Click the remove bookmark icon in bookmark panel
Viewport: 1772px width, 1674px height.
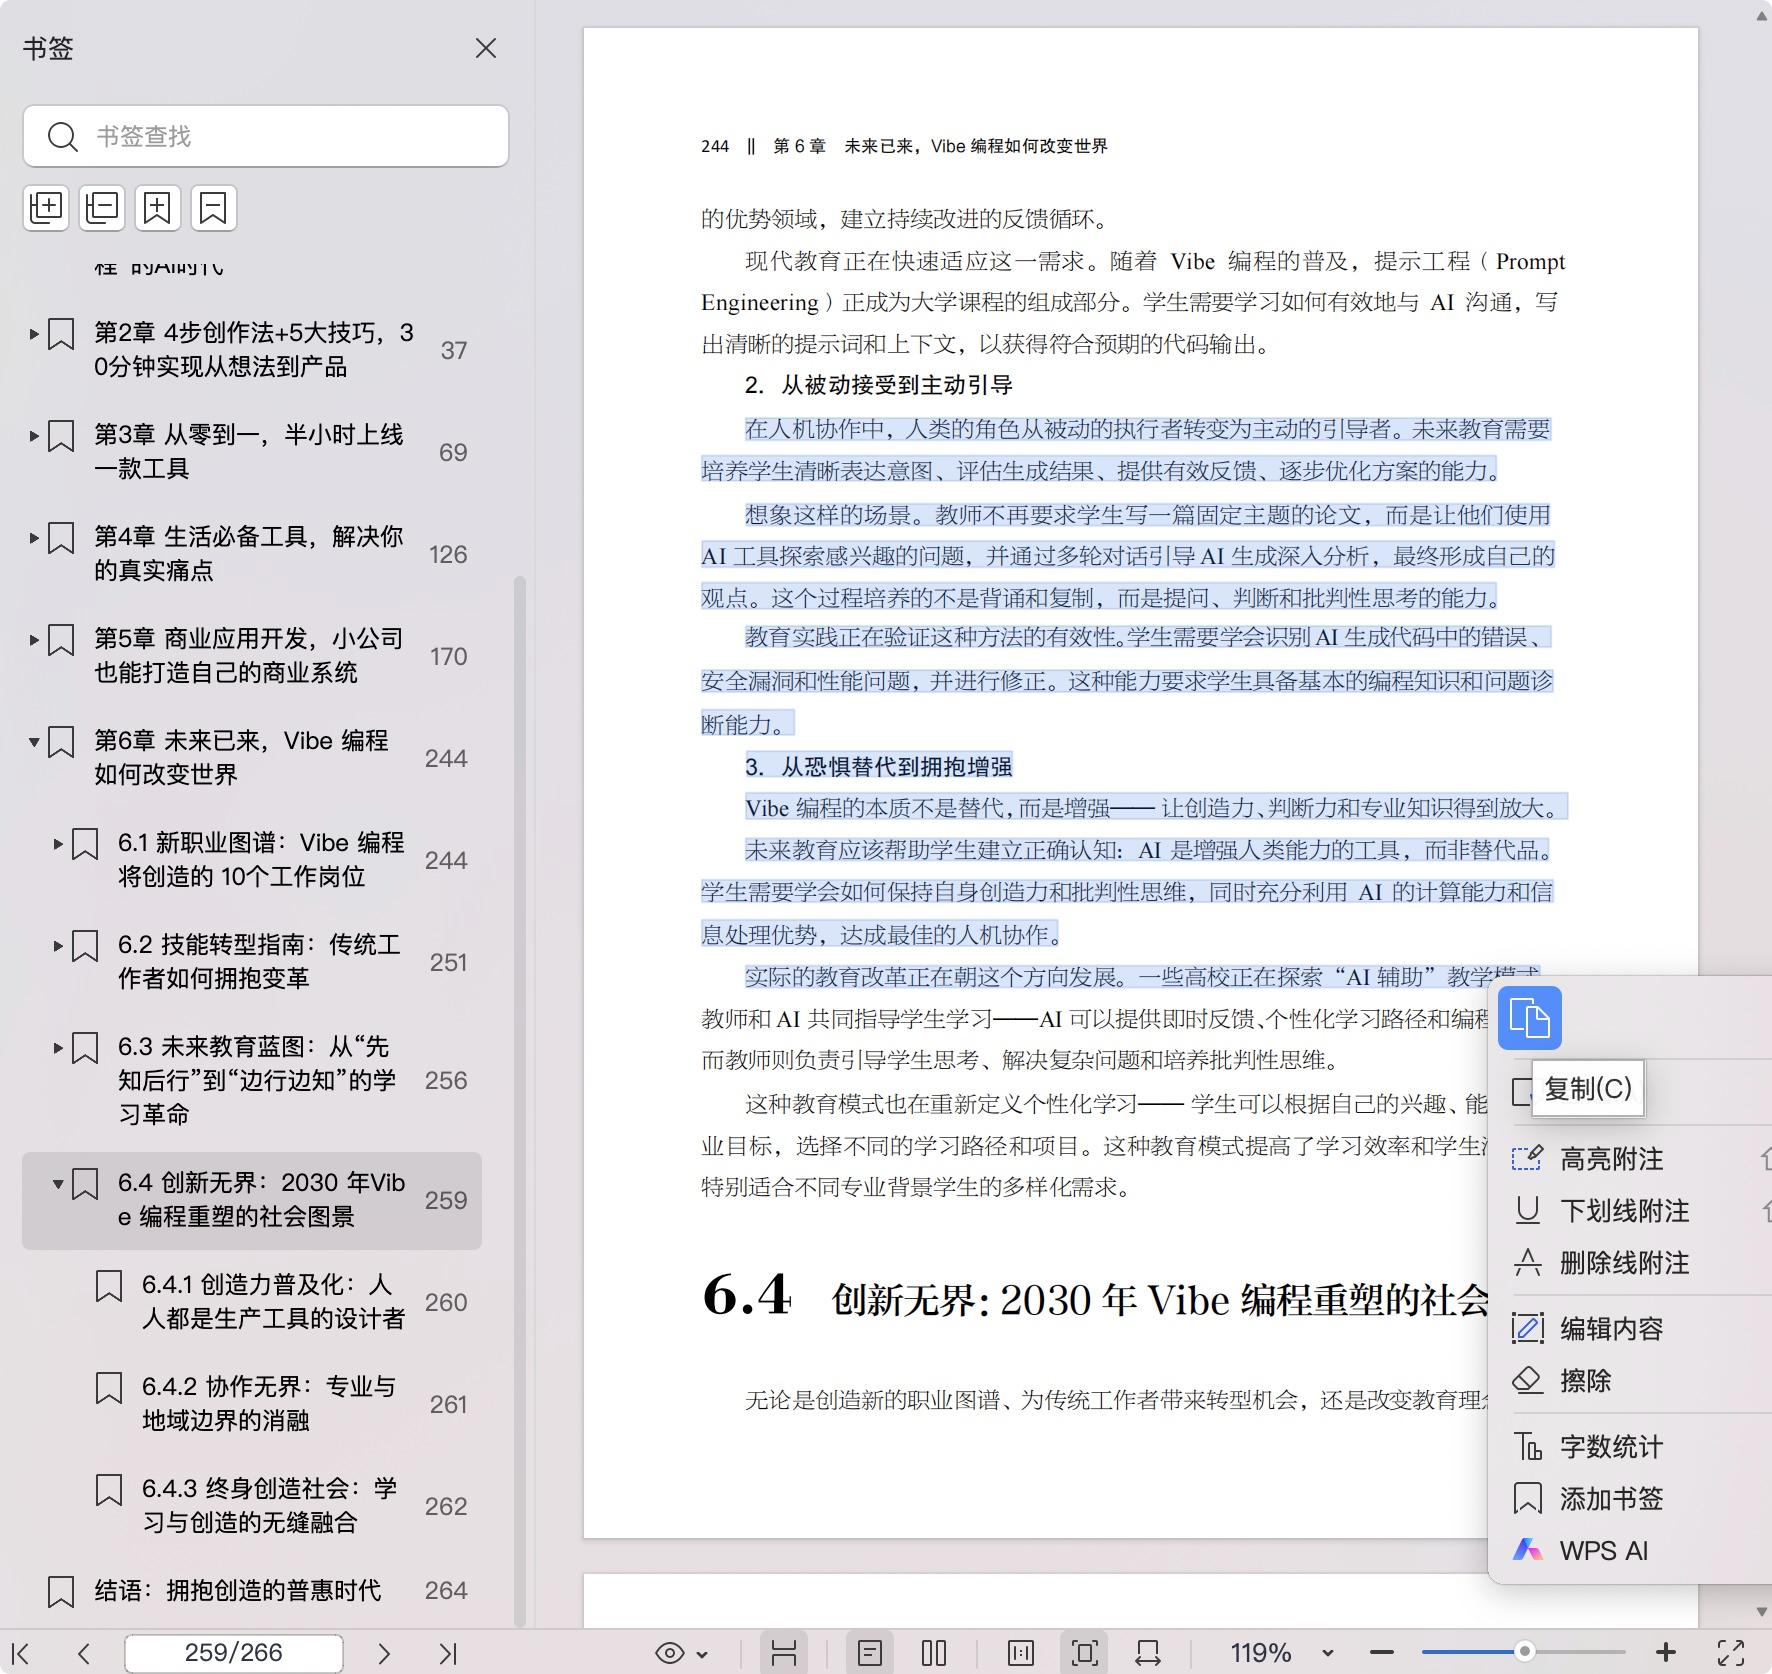tap(213, 208)
